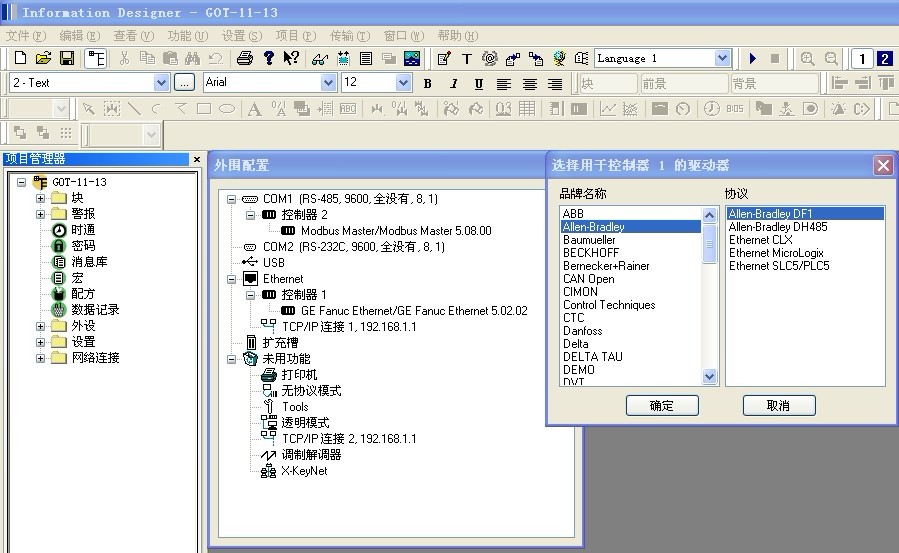
Task: Cancel driver dialog with 取消
Action: pyautogui.click(x=779, y=406)
